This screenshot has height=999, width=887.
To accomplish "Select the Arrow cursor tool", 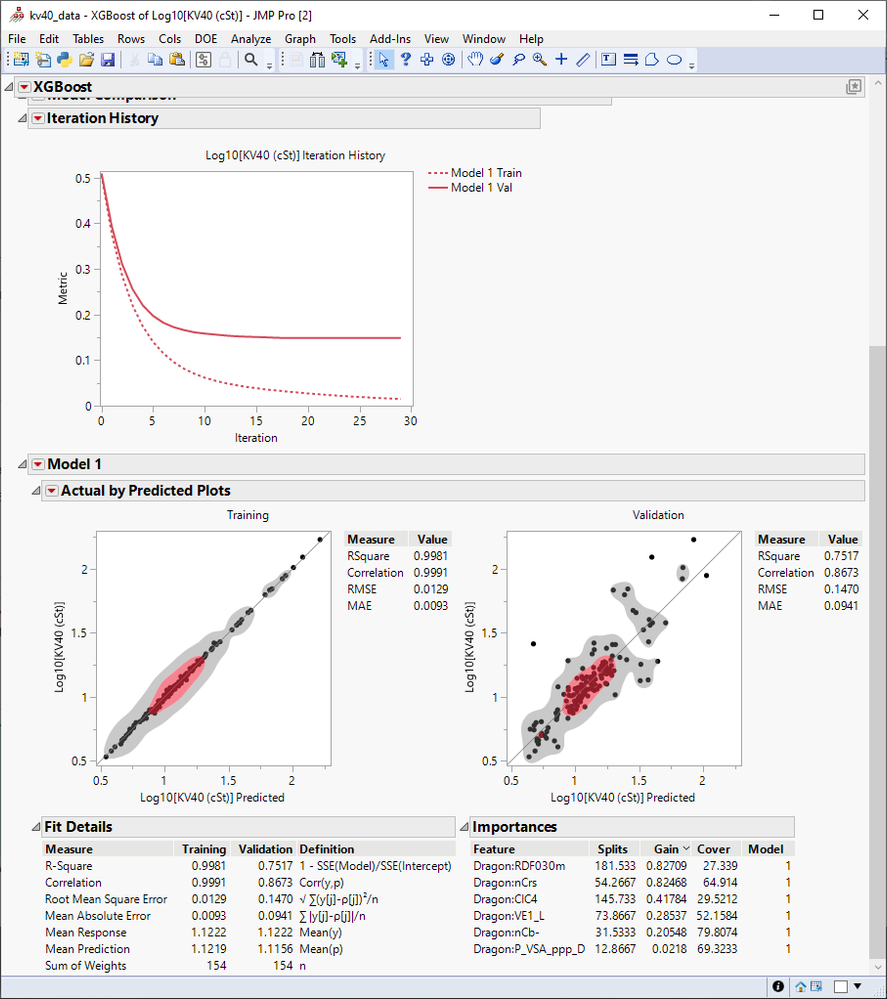I will click(385, 60).
